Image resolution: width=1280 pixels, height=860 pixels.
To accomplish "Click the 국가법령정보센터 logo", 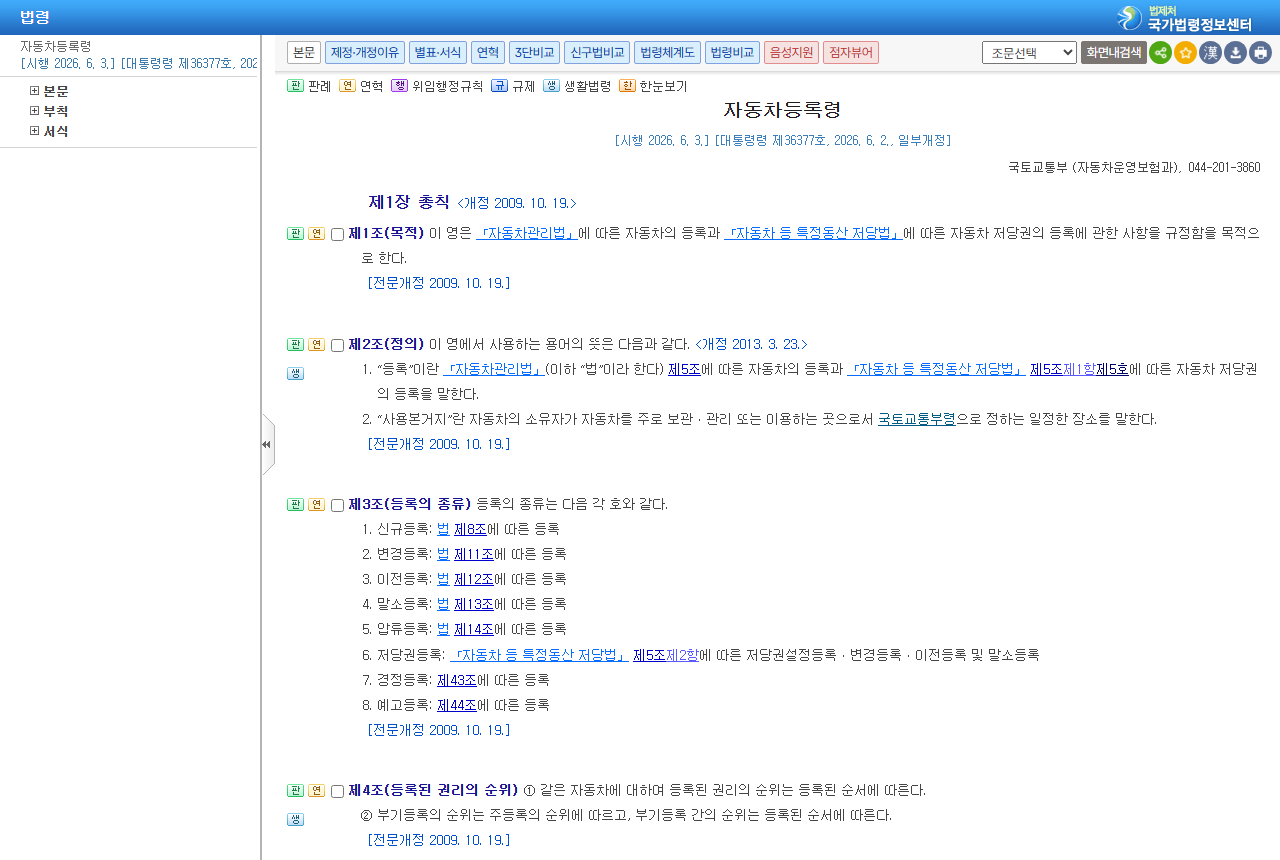I will (x=1185, y=18).
